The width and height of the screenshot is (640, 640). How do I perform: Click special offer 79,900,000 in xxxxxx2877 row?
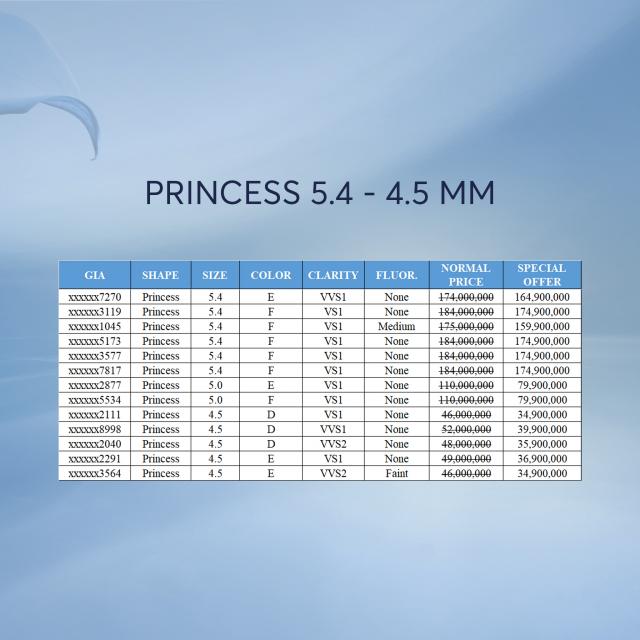(542, 385)
